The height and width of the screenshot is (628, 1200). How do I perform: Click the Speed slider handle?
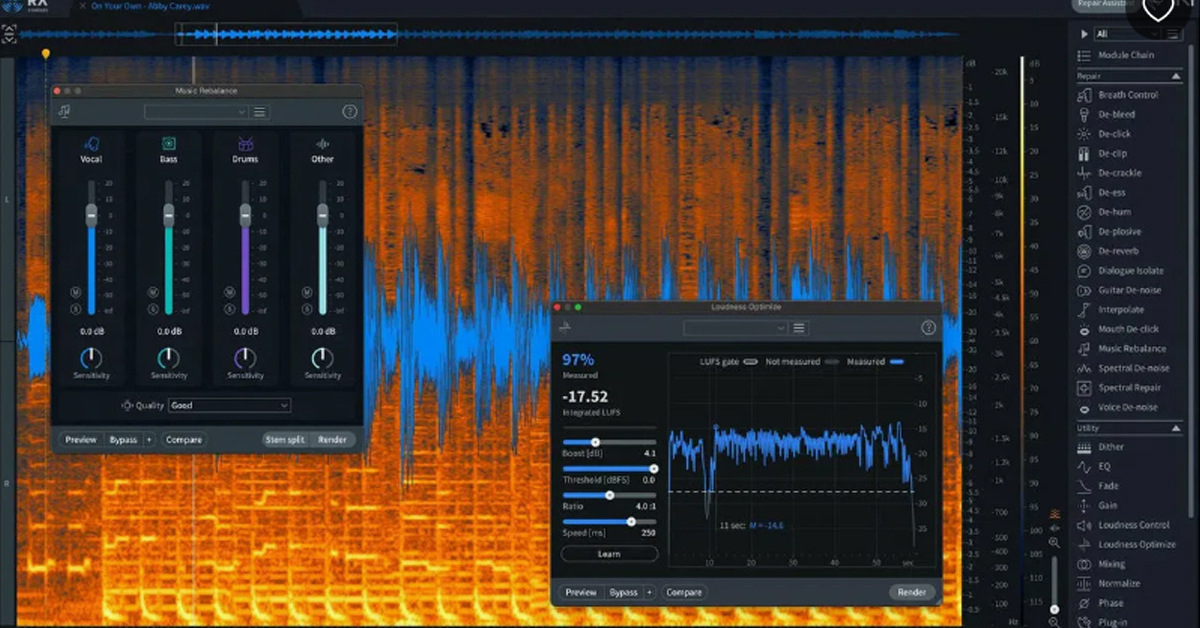tap(631, 521)
